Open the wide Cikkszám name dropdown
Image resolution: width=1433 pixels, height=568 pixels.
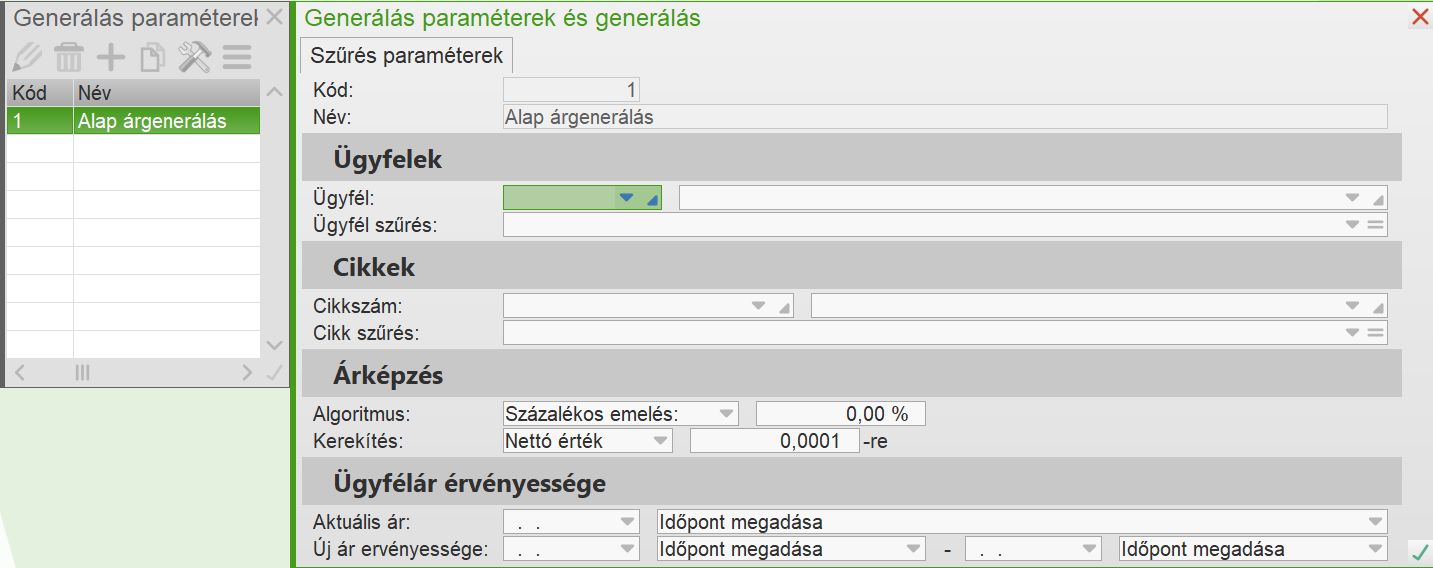click(x=1352, y=305)
